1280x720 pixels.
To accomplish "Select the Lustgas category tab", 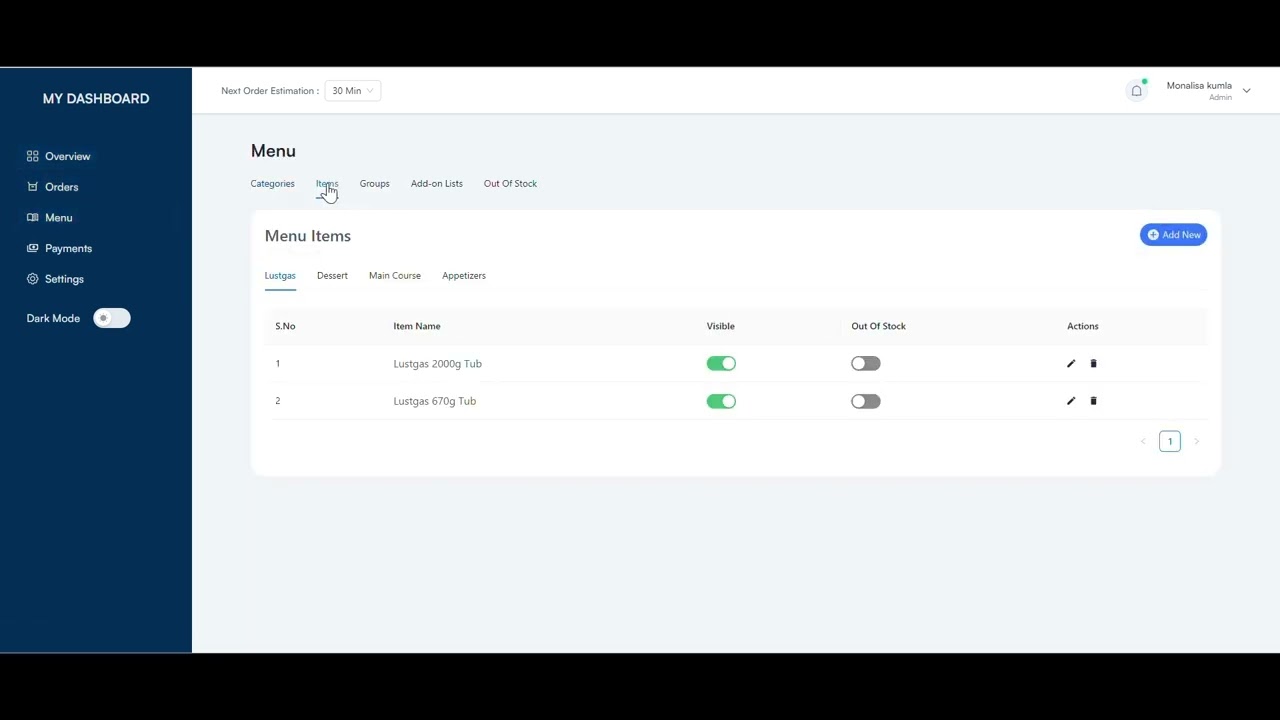I will click(280, 276).
